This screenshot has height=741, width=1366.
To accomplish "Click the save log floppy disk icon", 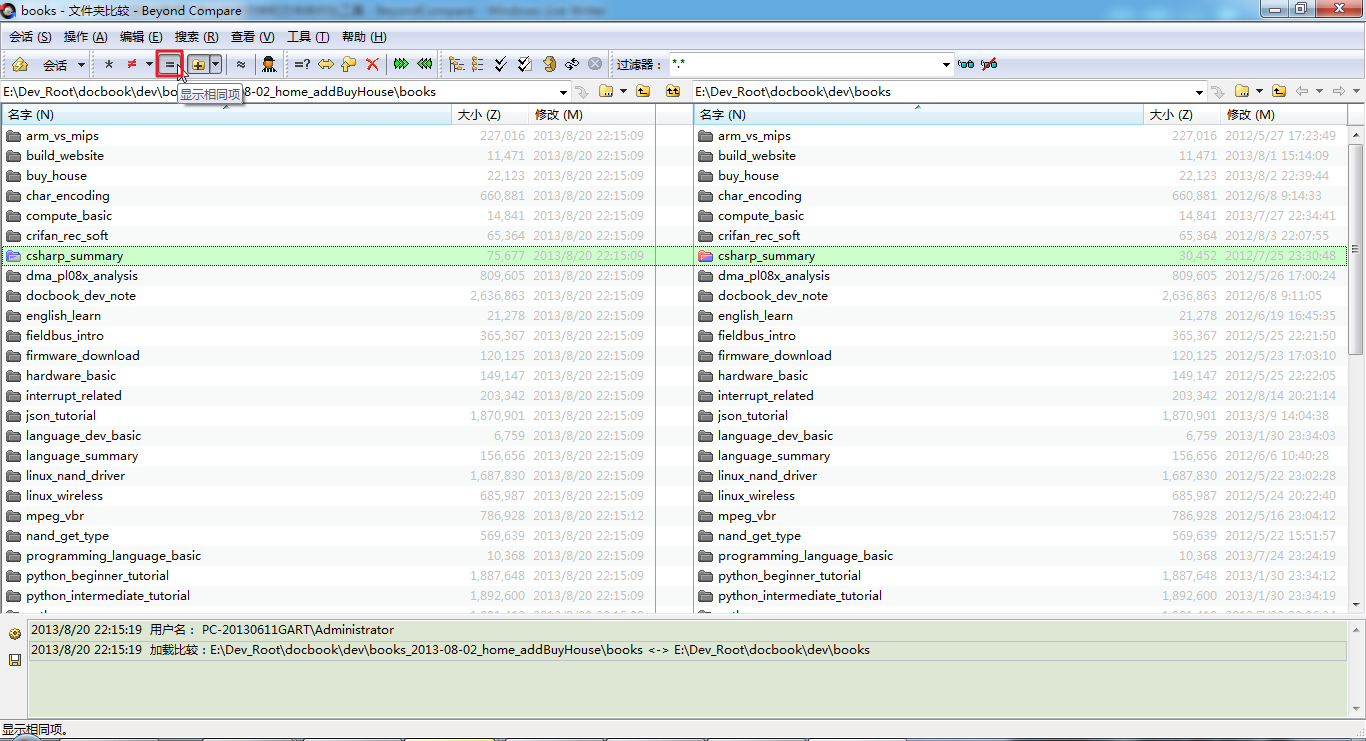I will [x=15, y=660].
